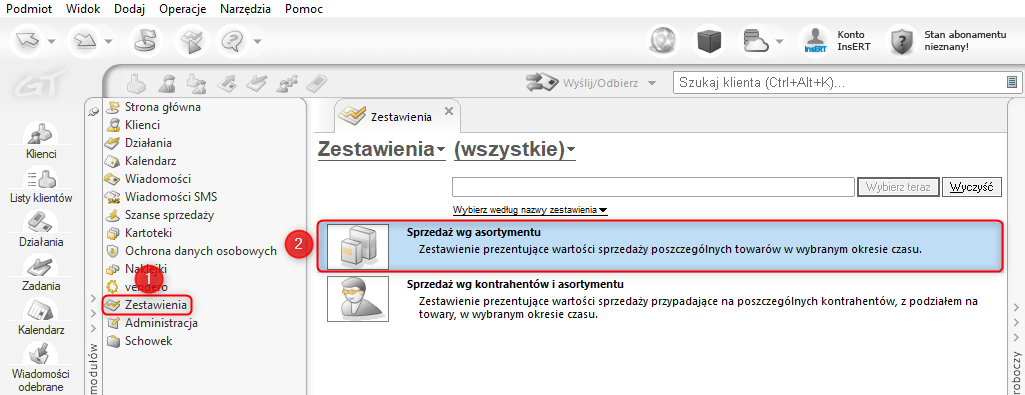Expand the help icon dropdown arrow
This screenshot has width=1025, height=395.
[x=258, y=42]
